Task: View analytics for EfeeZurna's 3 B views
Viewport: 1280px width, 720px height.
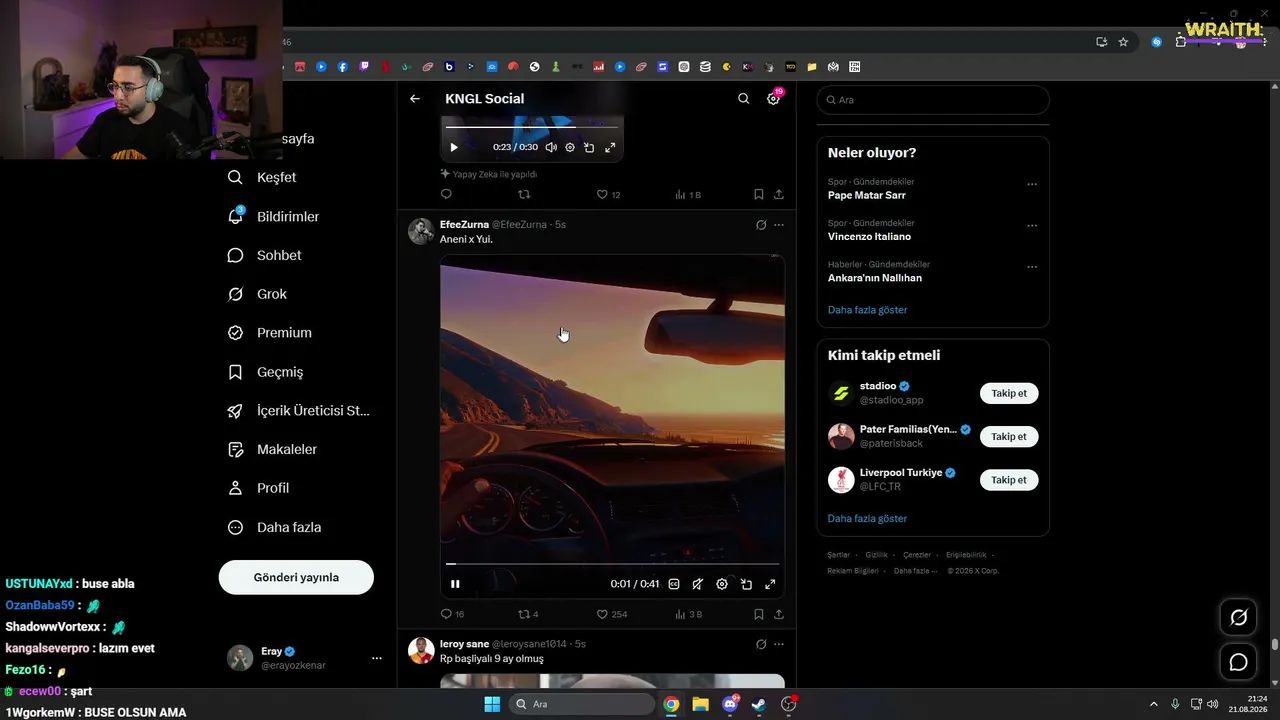Action: [x=689, y=614]
